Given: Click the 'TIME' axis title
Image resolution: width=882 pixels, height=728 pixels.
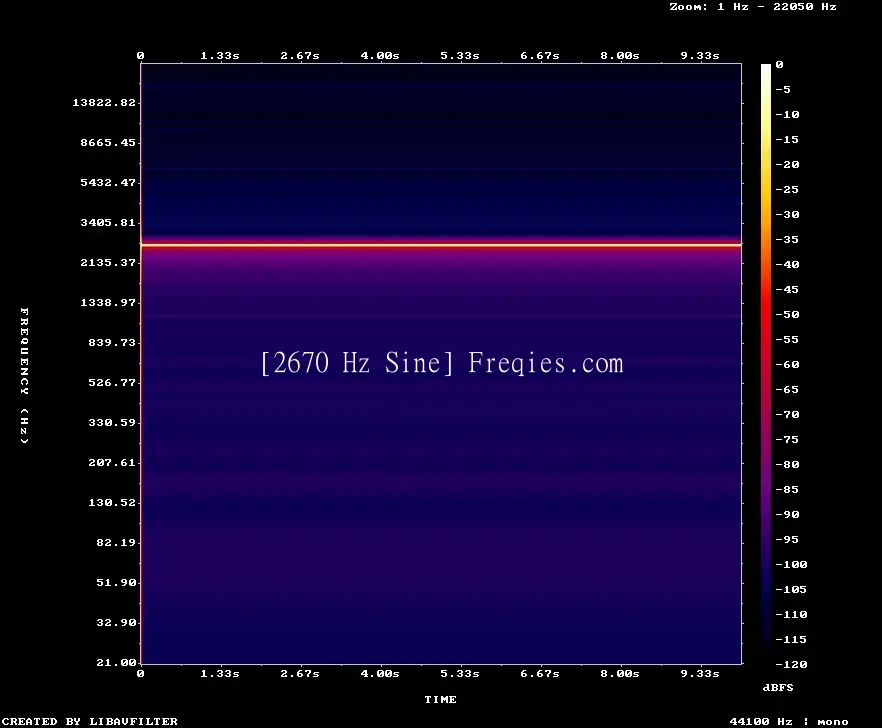Looking at the screenshot, I should pyautogui.click(x=440, y=699).
